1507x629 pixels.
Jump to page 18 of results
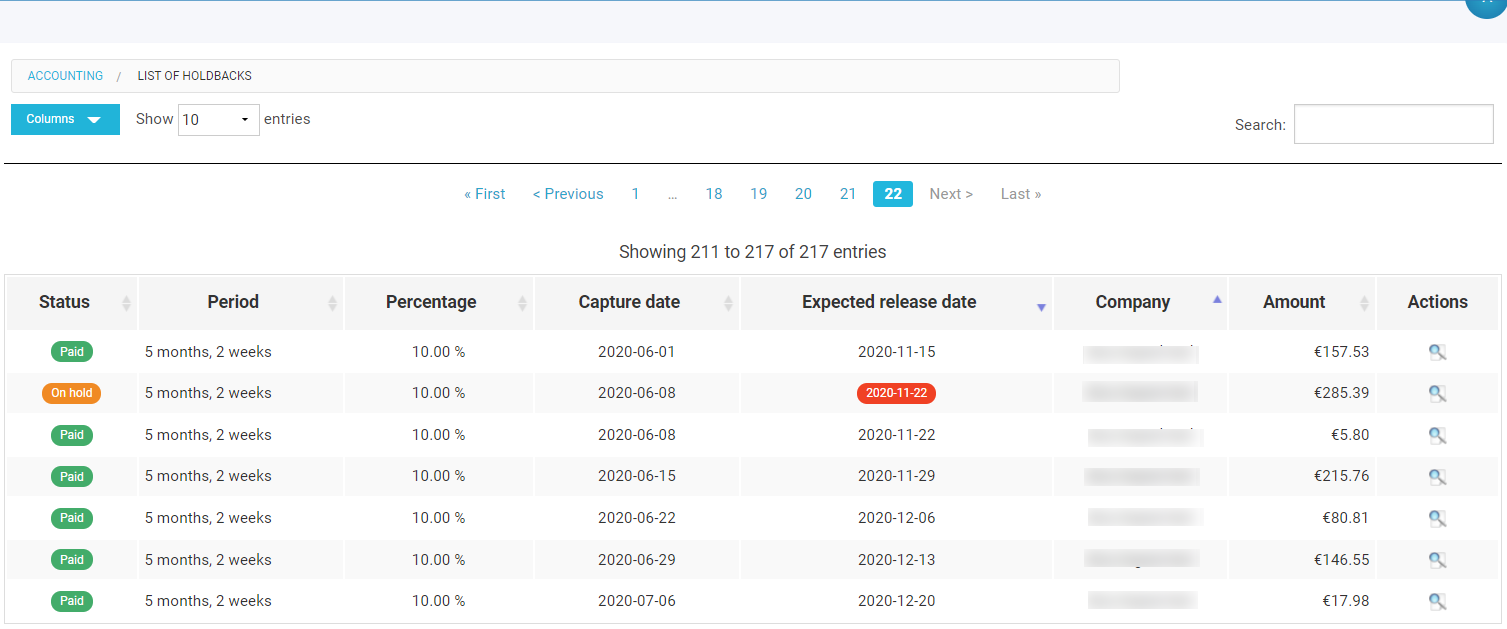point(713,193)
